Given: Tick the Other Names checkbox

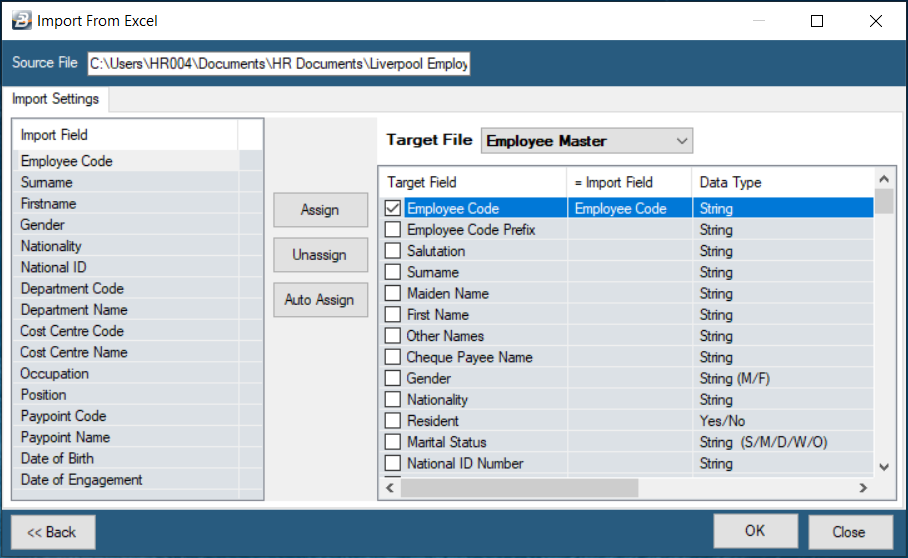Looking at the screenshot, I should [x=393, y=336].
